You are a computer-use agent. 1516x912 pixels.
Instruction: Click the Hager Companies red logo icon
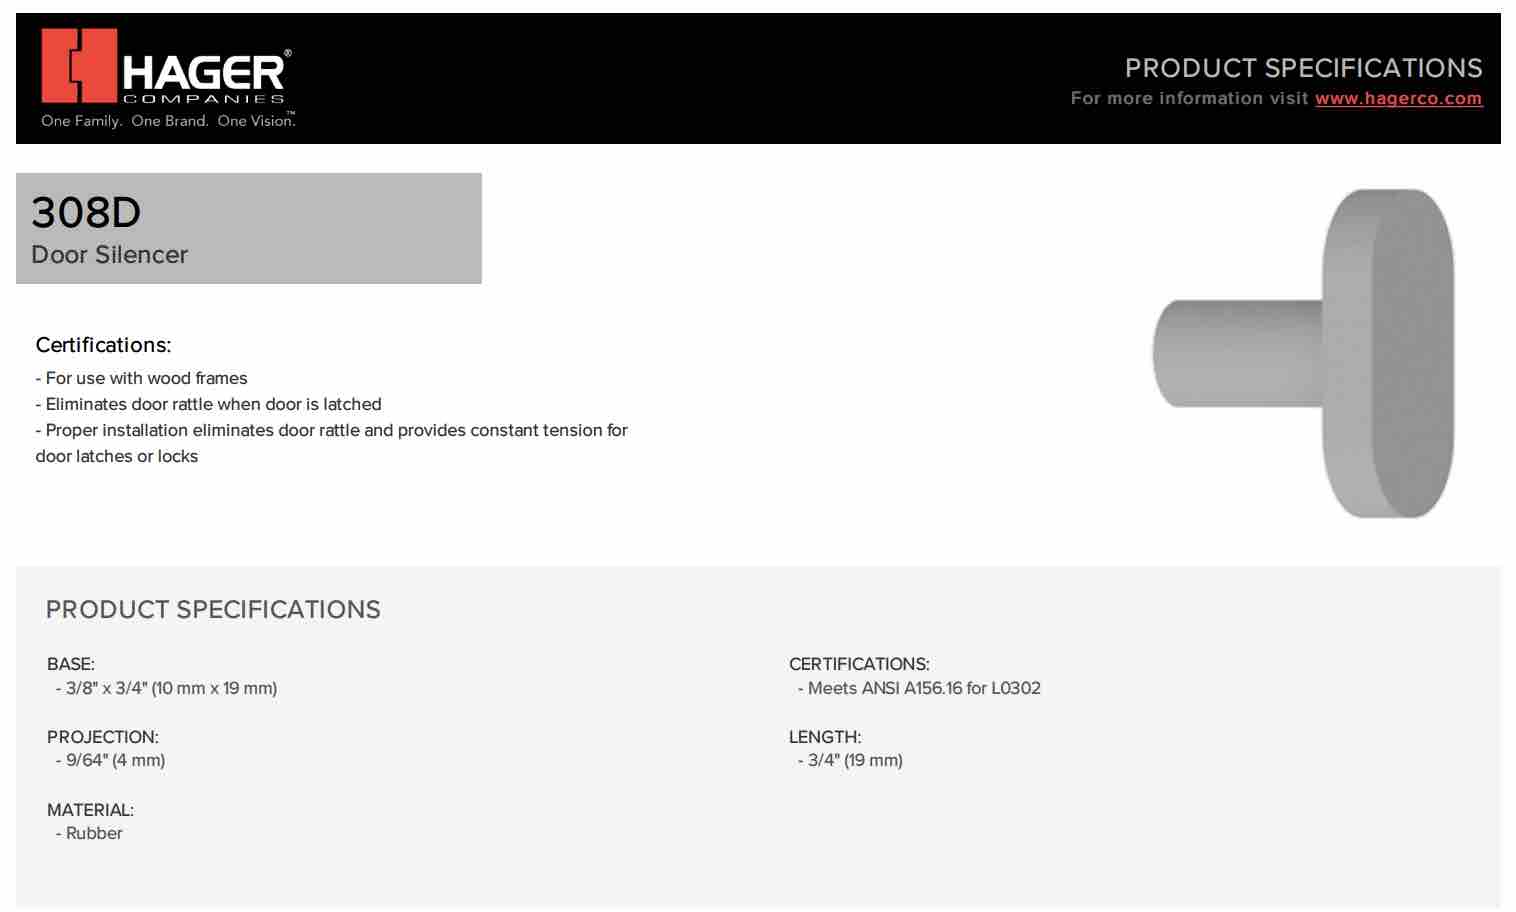coord(79,65)
